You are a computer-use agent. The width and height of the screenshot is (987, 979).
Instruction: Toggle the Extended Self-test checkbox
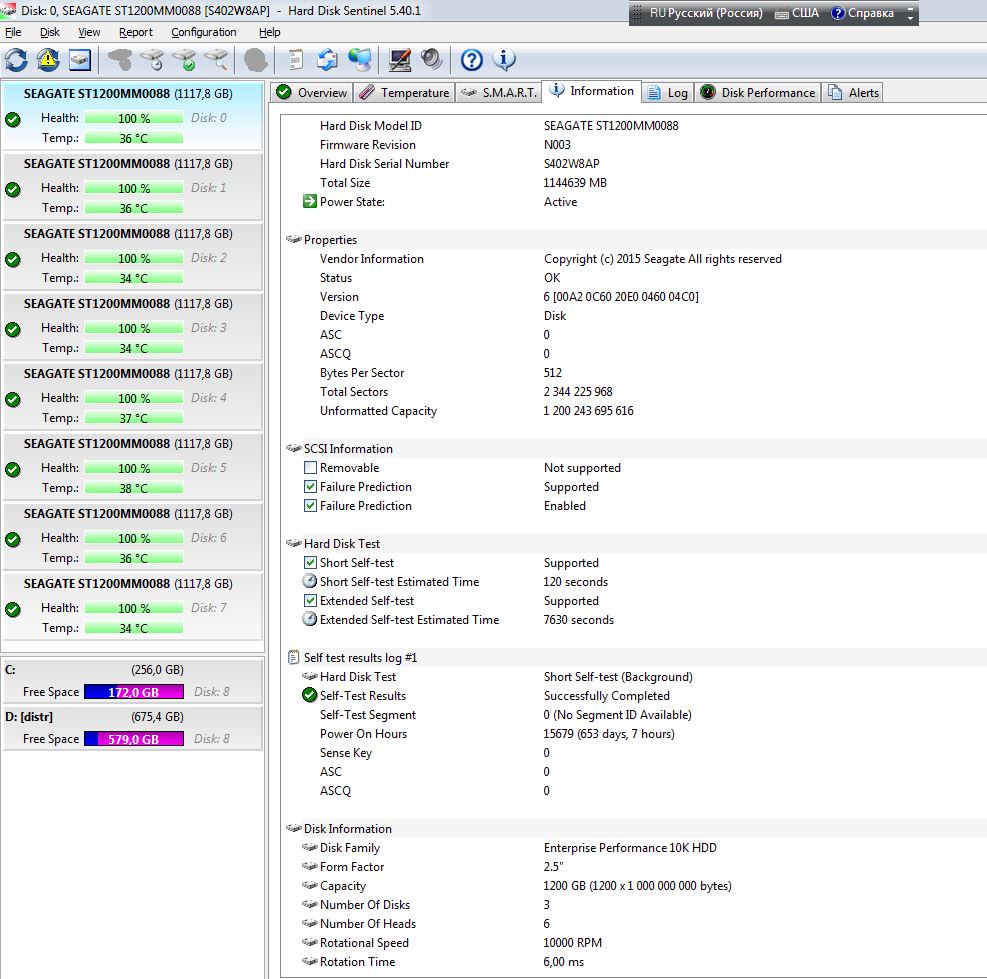click(310, 601)
